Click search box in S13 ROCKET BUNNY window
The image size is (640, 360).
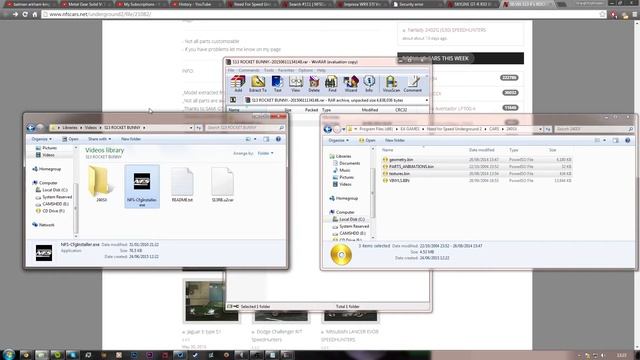(x=245, y=128)
